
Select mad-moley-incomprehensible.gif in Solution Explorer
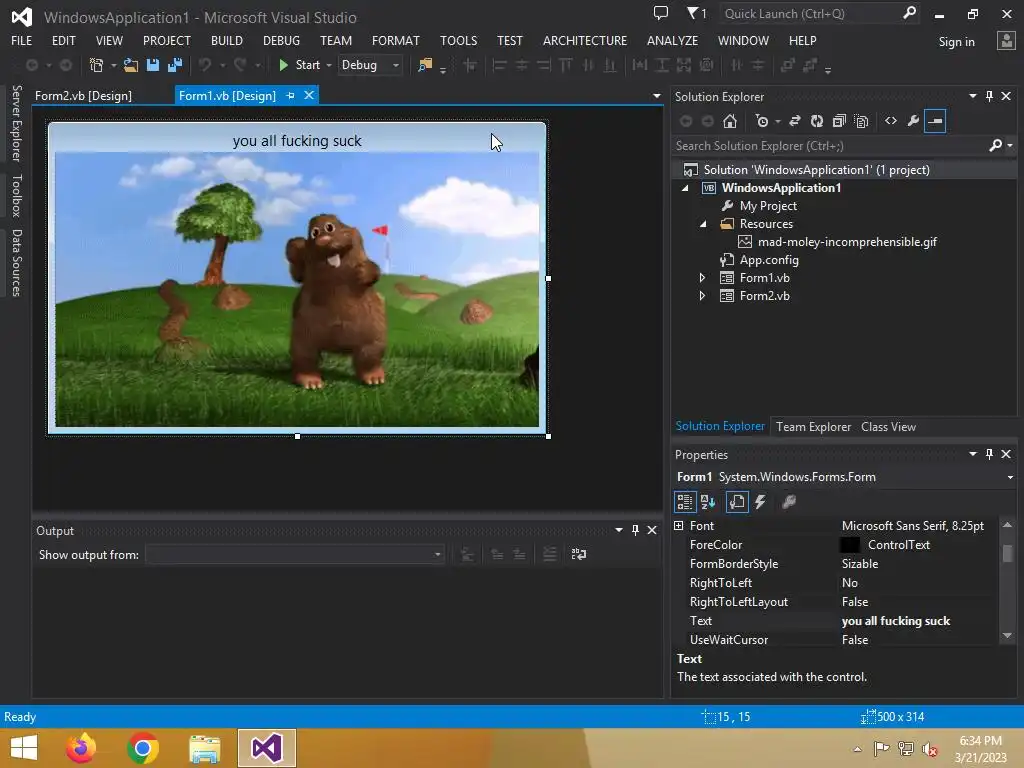(847, 242)
